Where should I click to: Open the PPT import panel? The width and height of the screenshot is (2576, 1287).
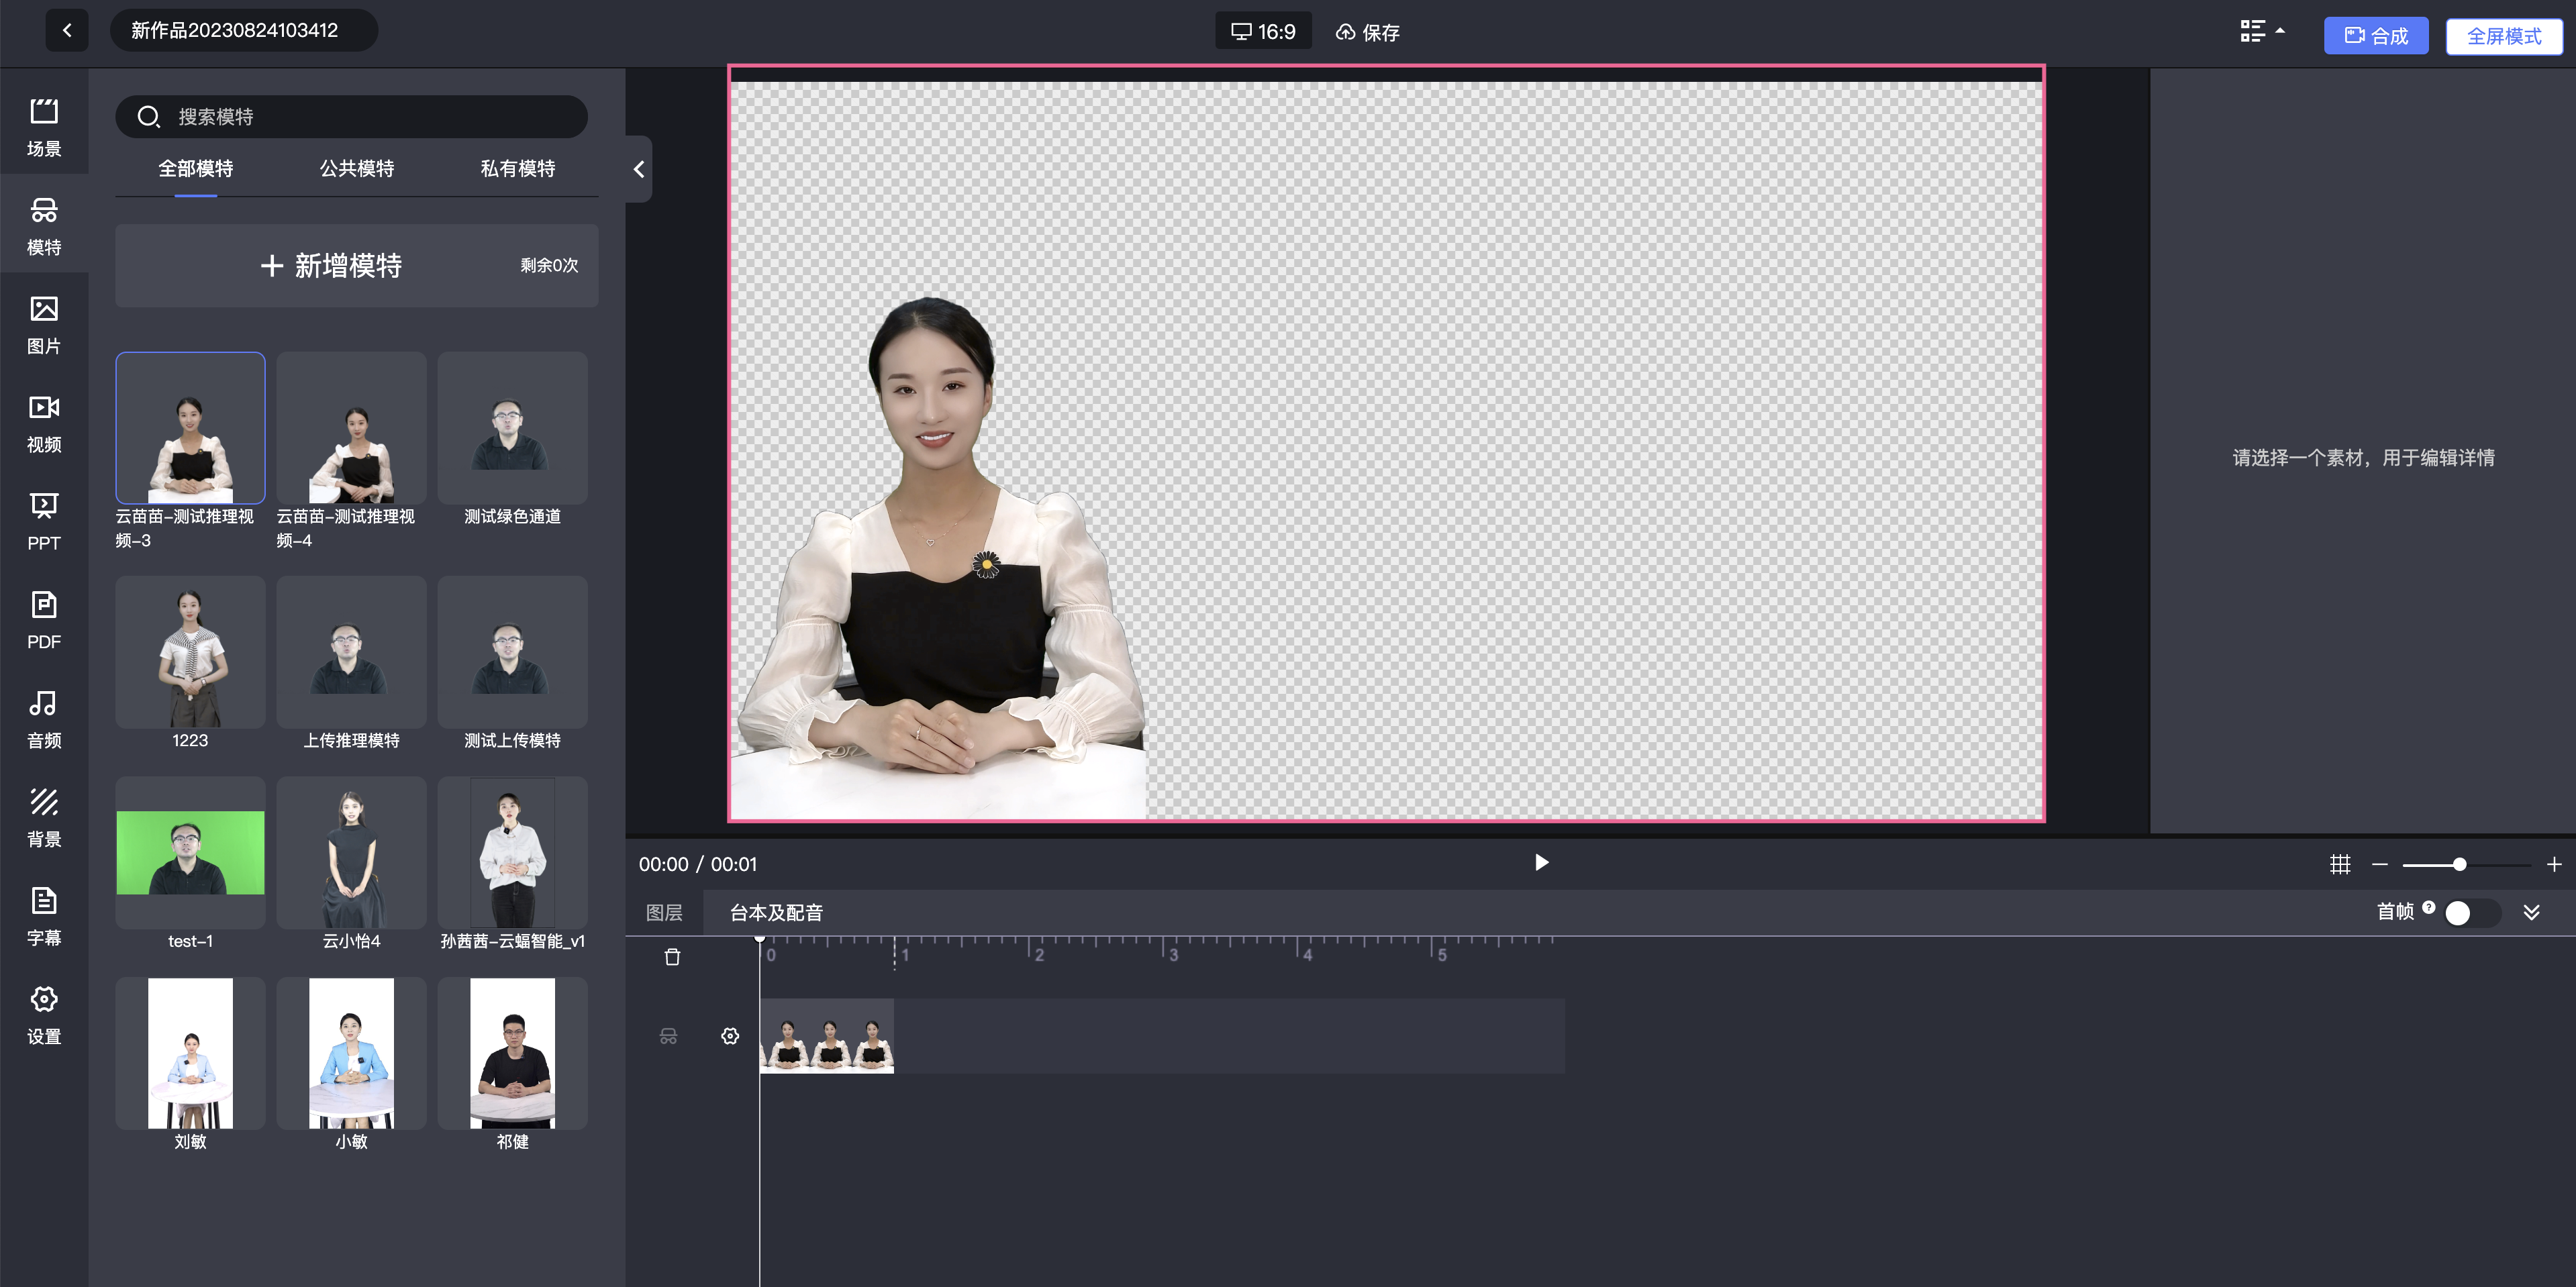pyautogui.click(x=44, y=521)
